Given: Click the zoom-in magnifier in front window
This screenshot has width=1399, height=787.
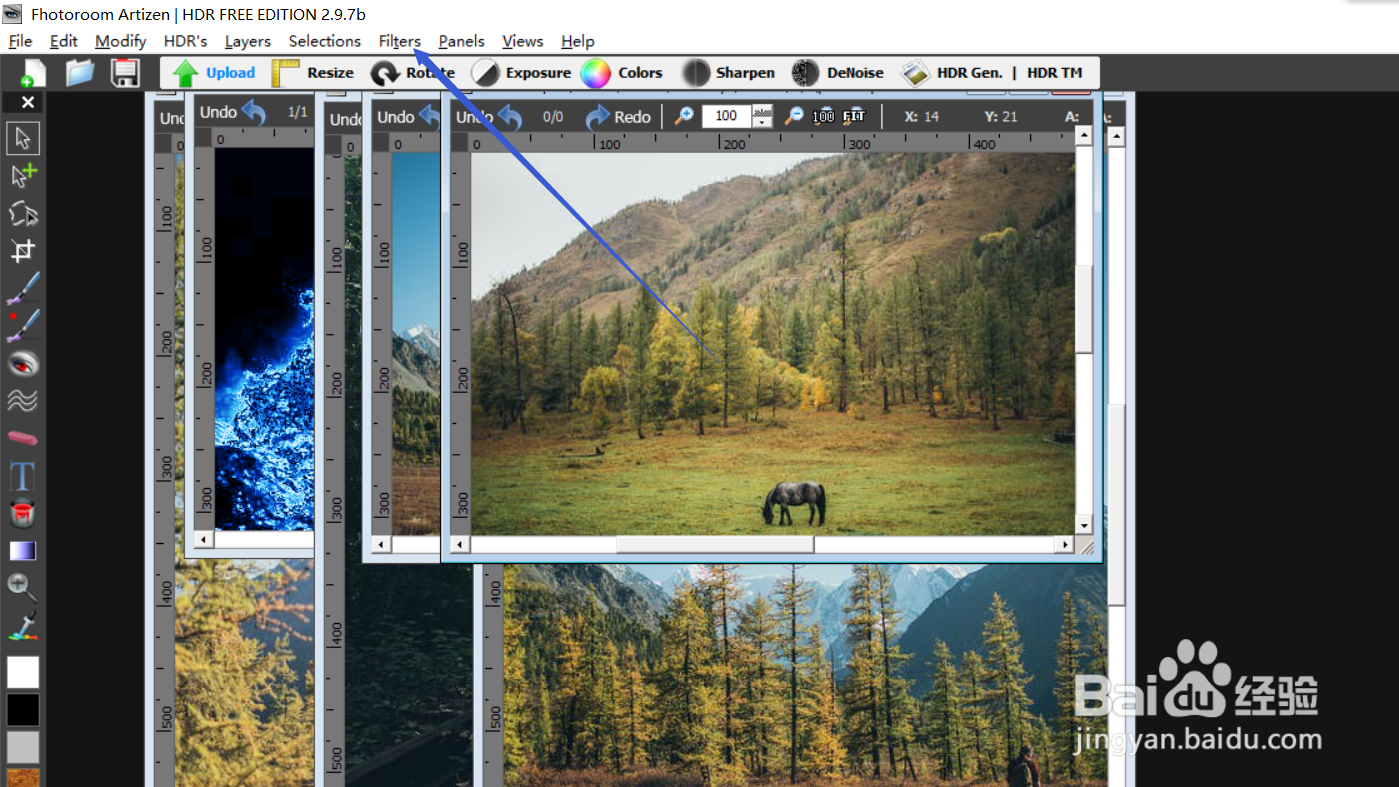Looking at the screenshot, I should coord(684,116).
